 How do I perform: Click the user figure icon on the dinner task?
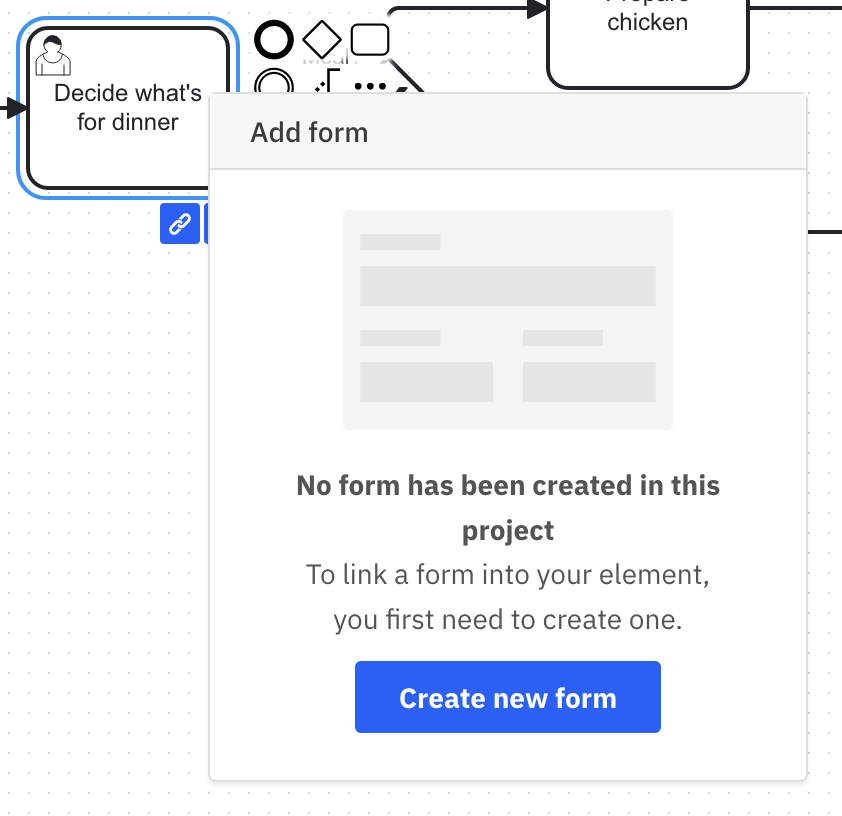click(x=52, y=56)
